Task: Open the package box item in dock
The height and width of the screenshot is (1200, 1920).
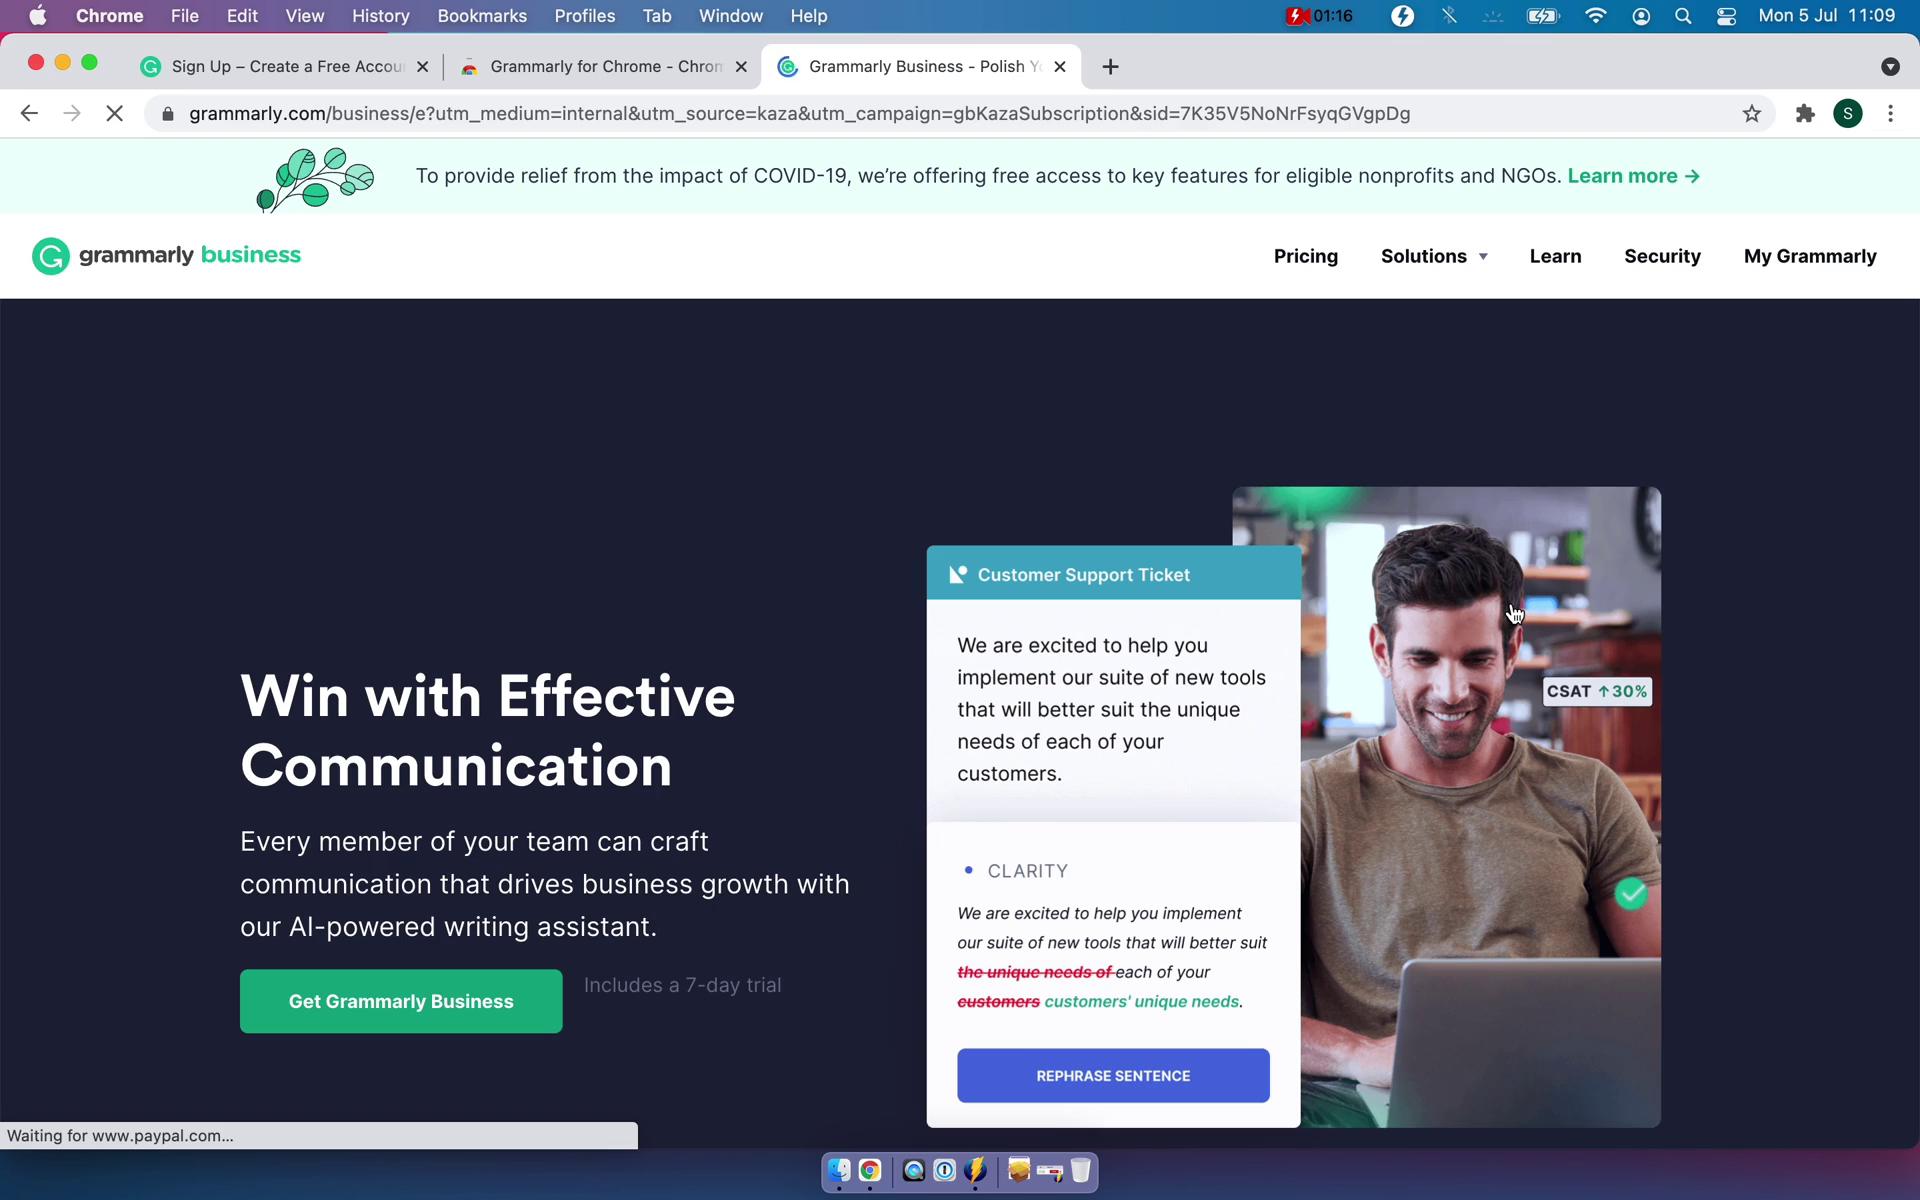Action: [x=1018, y=1170]
